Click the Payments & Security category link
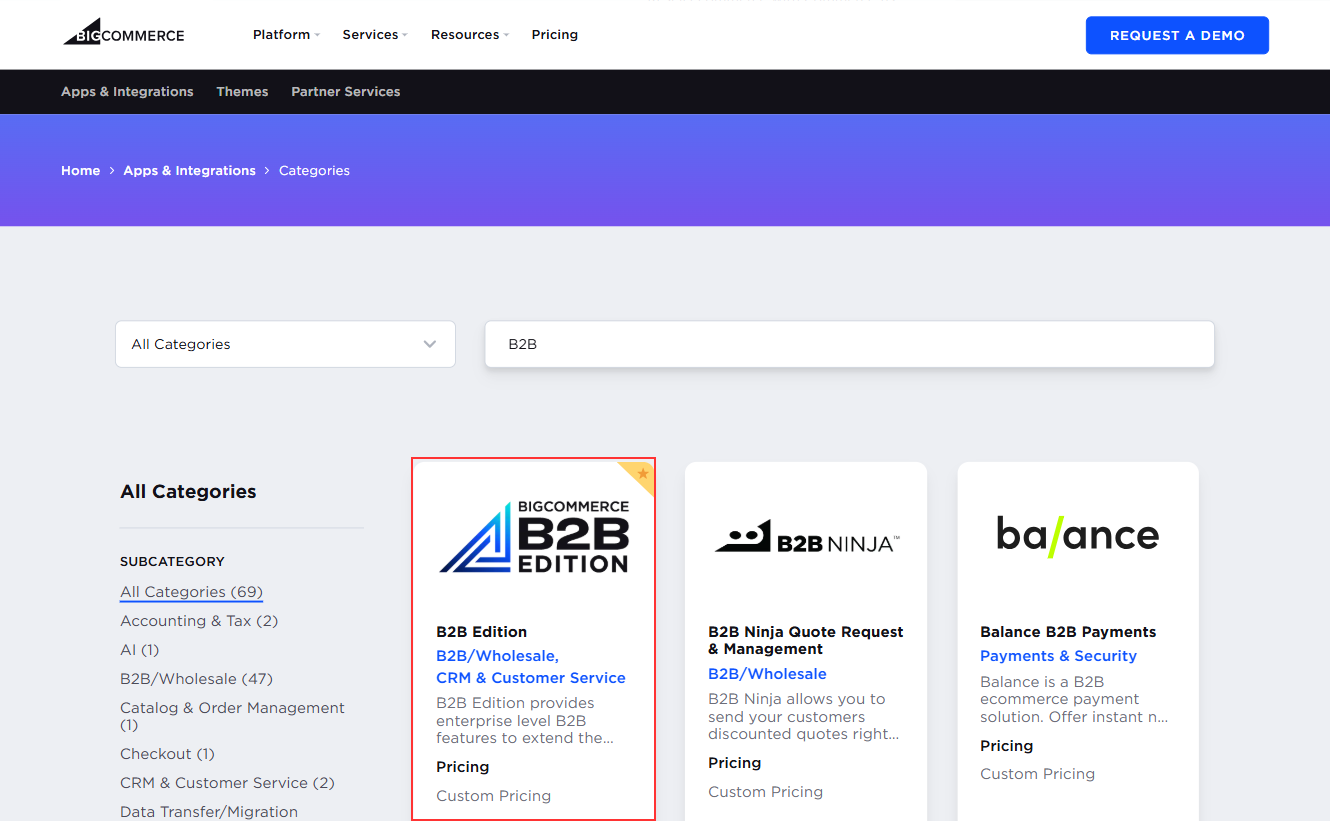Screen dimensions: 1330x821 pyautogui.click(x=1058, y=656)
